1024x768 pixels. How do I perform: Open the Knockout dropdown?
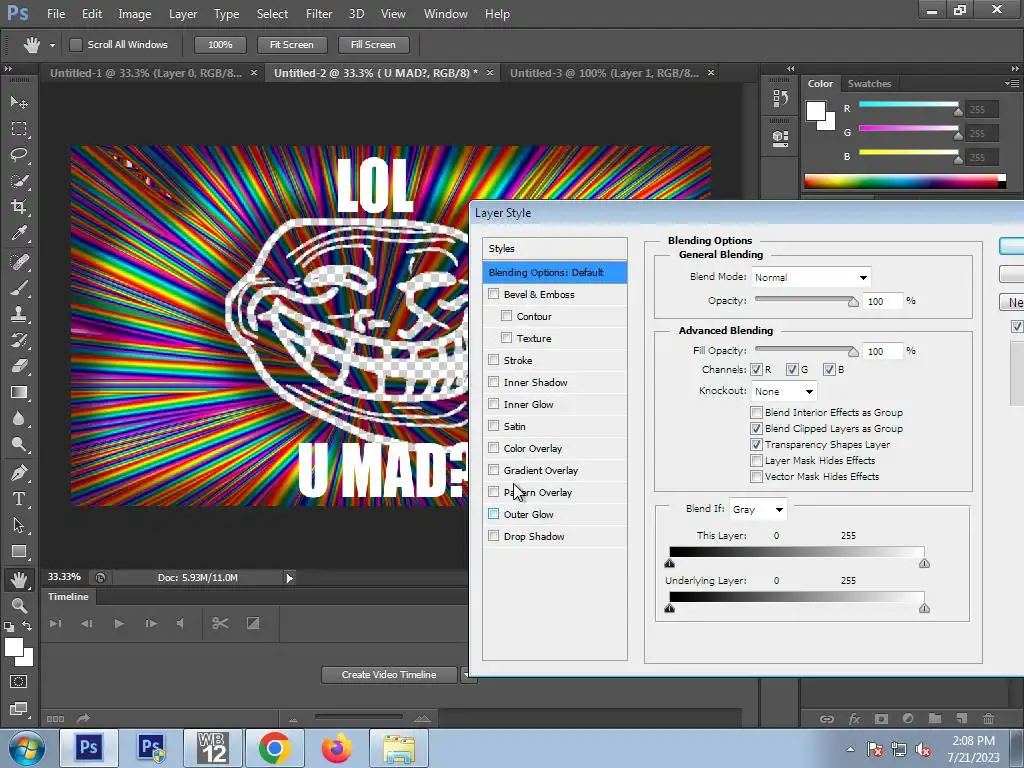(x=784, y=391)
